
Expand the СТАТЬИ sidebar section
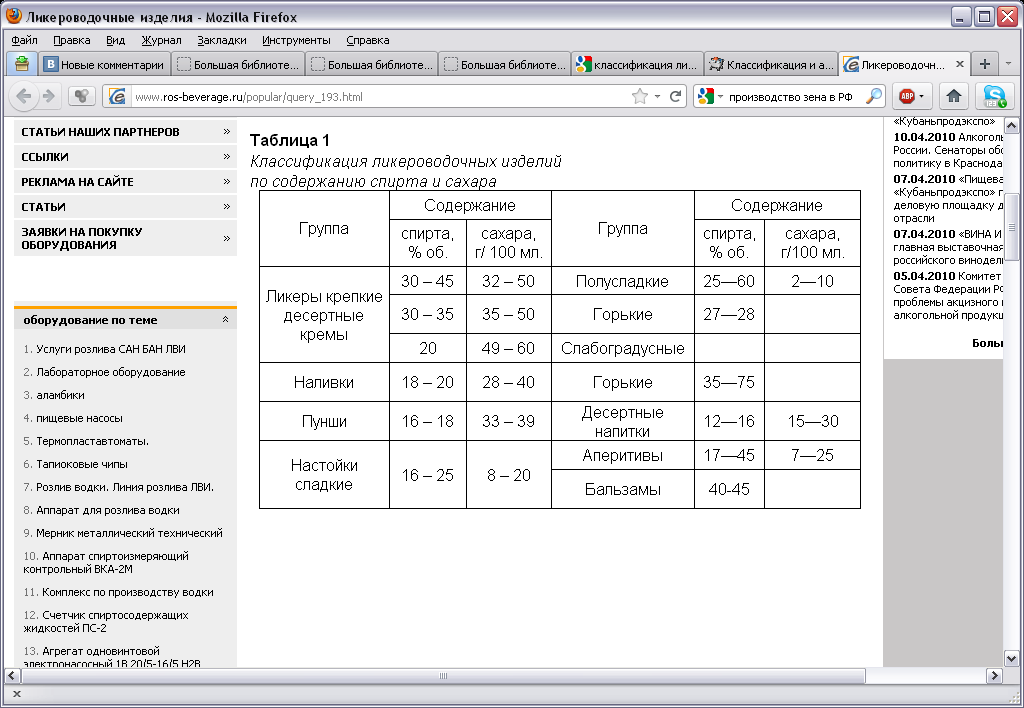[x=125, y=206]
